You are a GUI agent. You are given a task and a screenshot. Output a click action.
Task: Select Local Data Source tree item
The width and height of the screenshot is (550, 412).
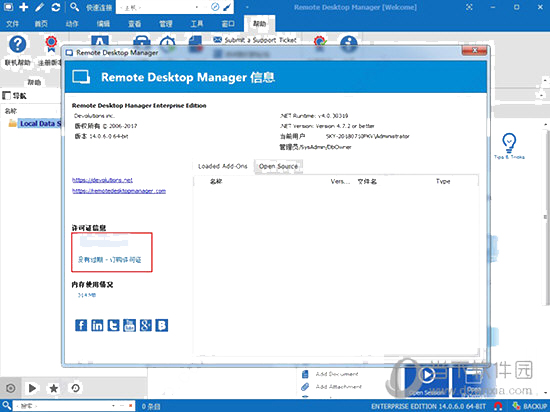tap(35, 123)
